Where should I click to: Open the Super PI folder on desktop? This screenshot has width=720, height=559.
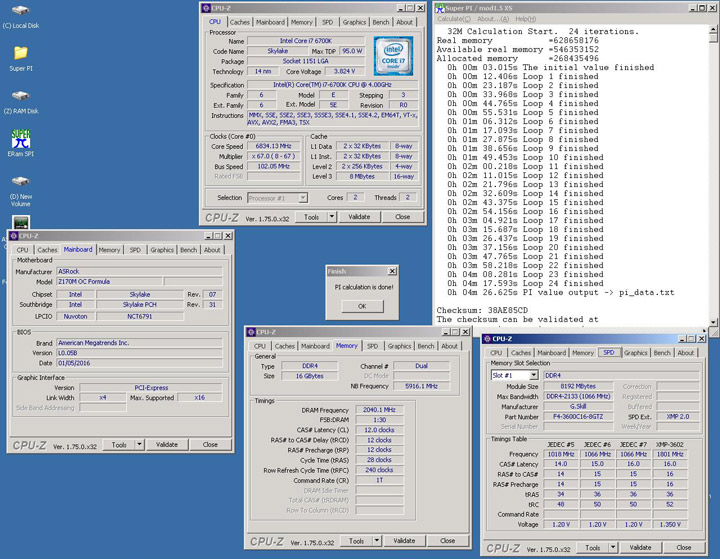pos(20,53)
